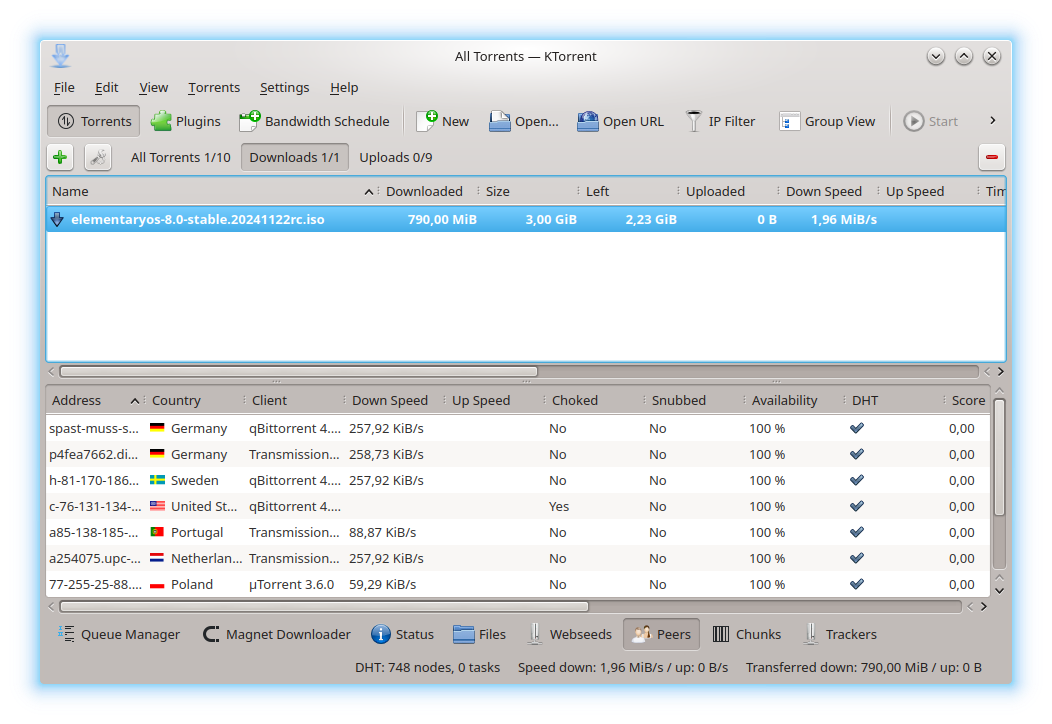Create a New torrent
The image size is (1052, 724).
tap(442, 121)
